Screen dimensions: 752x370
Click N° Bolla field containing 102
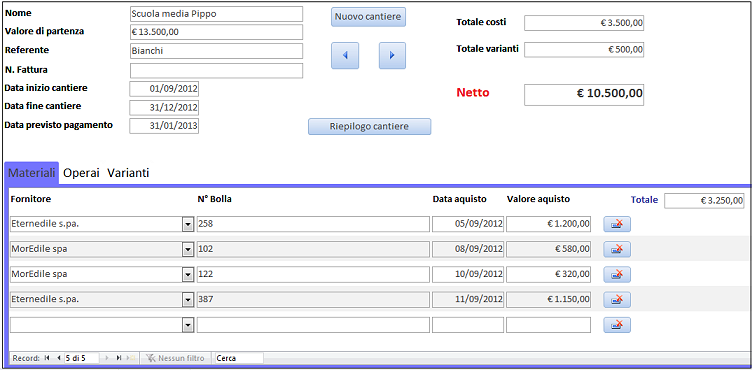[x=313, y=249]
